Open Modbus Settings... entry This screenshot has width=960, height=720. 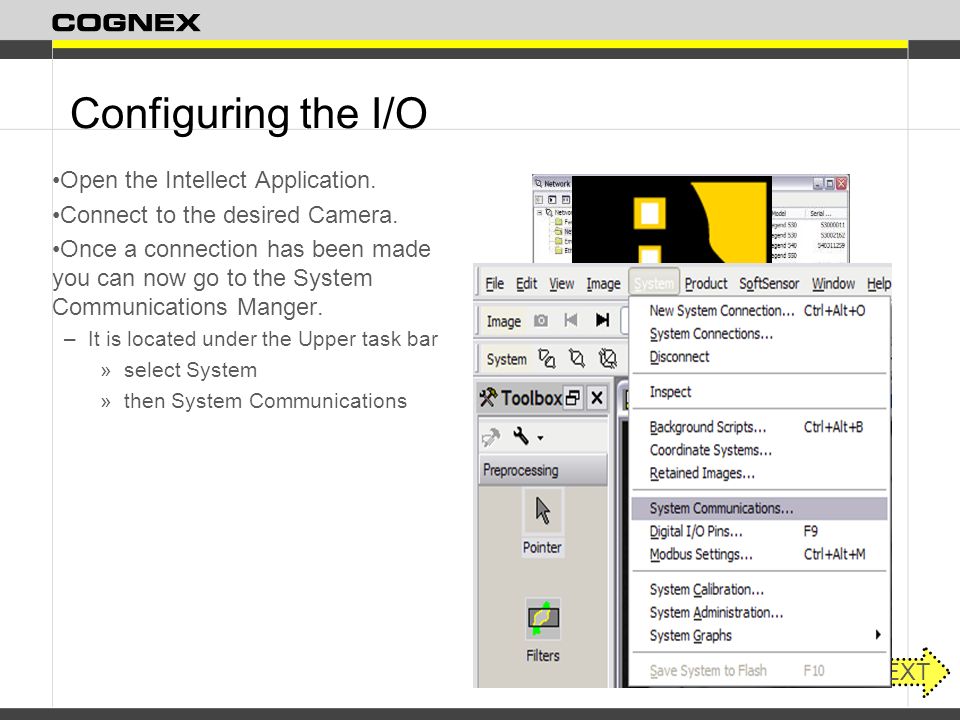point(759,555)
